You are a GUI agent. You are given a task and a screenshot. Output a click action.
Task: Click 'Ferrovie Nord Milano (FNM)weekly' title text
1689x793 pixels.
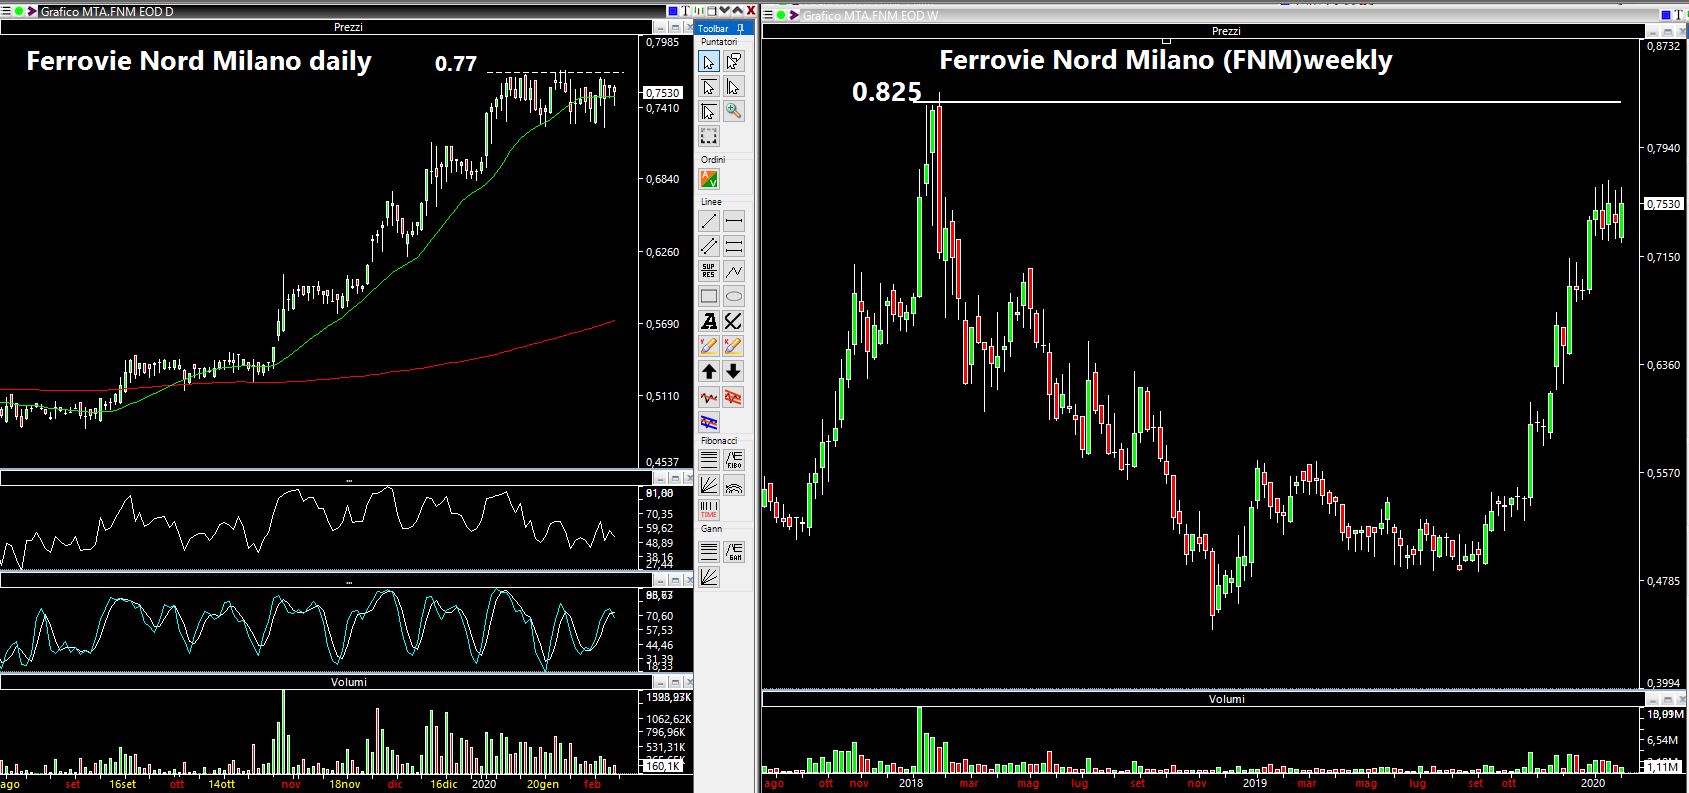click(1166, 60)
